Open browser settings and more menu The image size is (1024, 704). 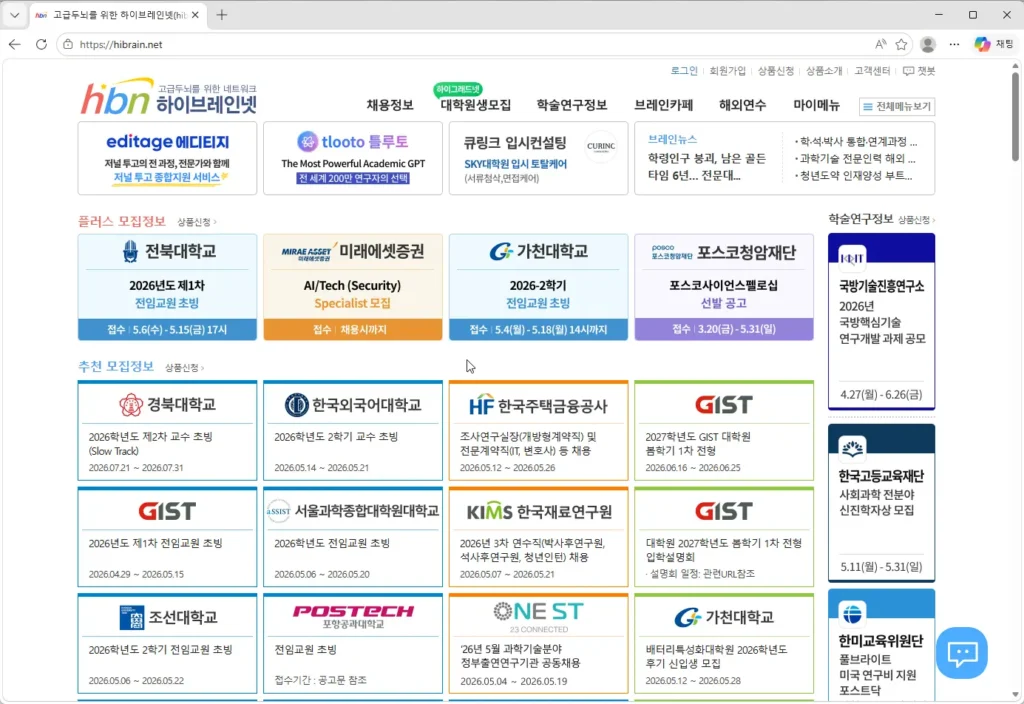click(x=954, y=44)
